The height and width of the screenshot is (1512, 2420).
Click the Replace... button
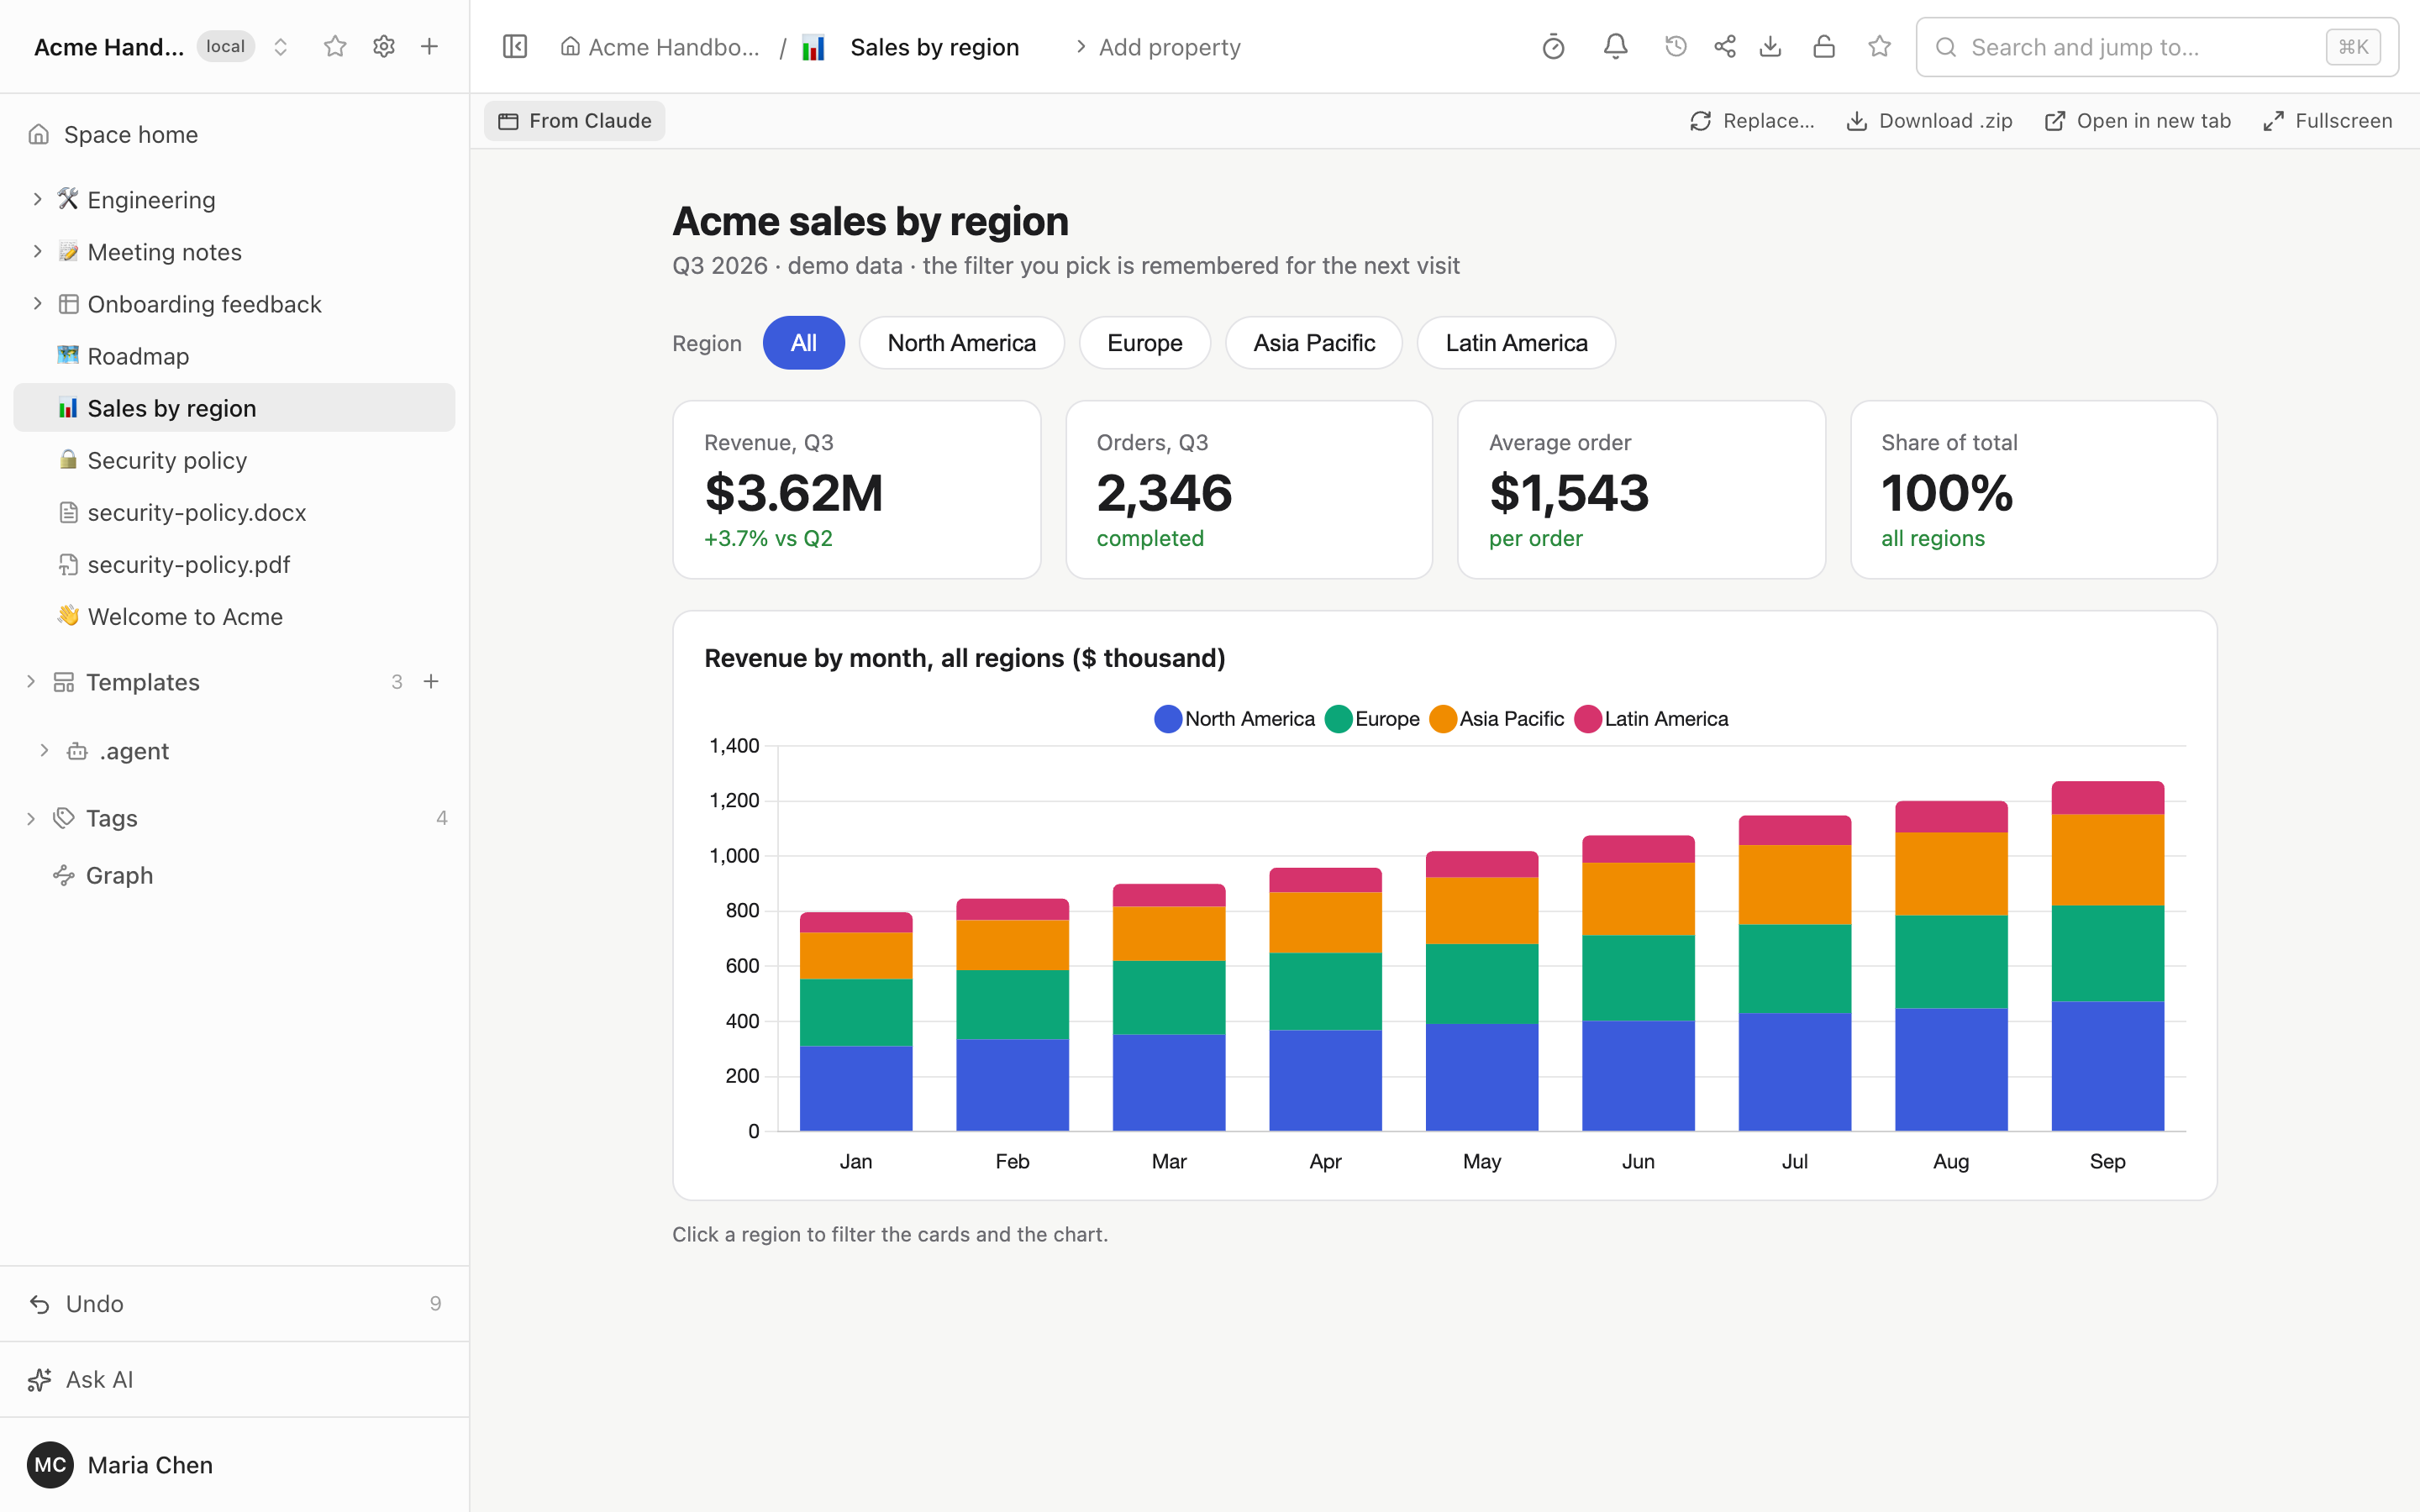coord(1752,121)
